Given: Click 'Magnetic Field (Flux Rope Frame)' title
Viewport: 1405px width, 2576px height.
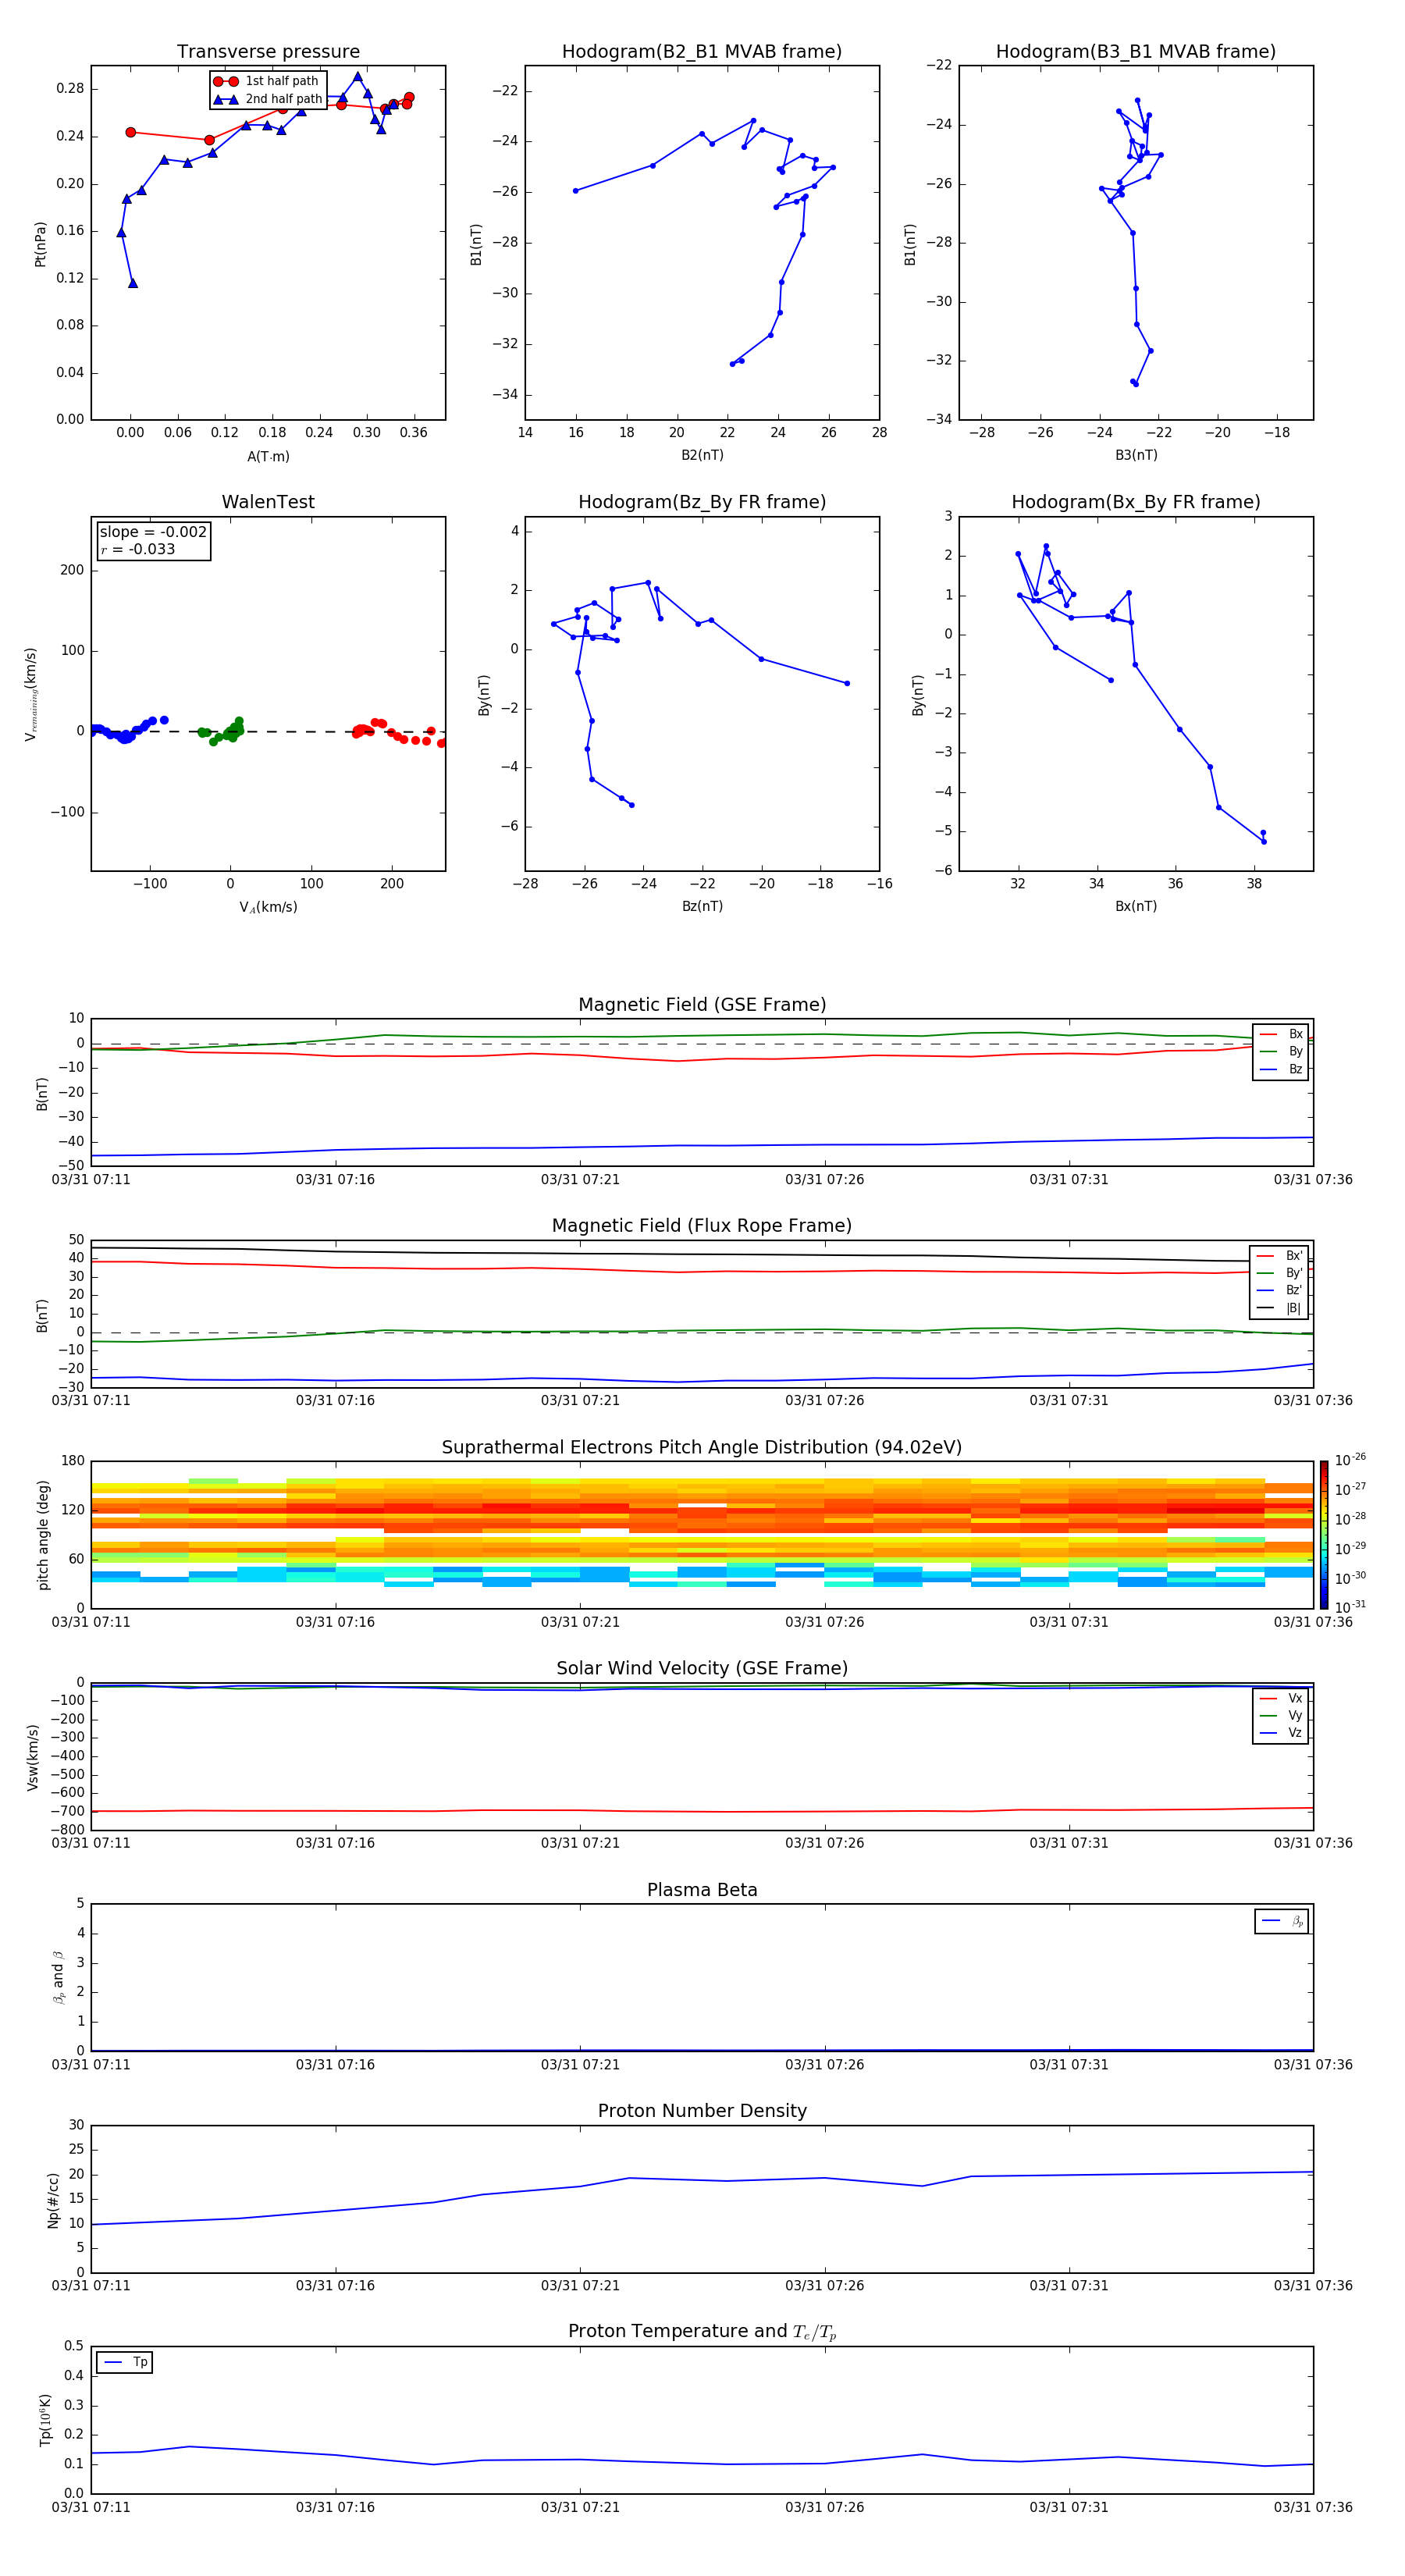Looking at the screenshot, I should pos(702,1226).
